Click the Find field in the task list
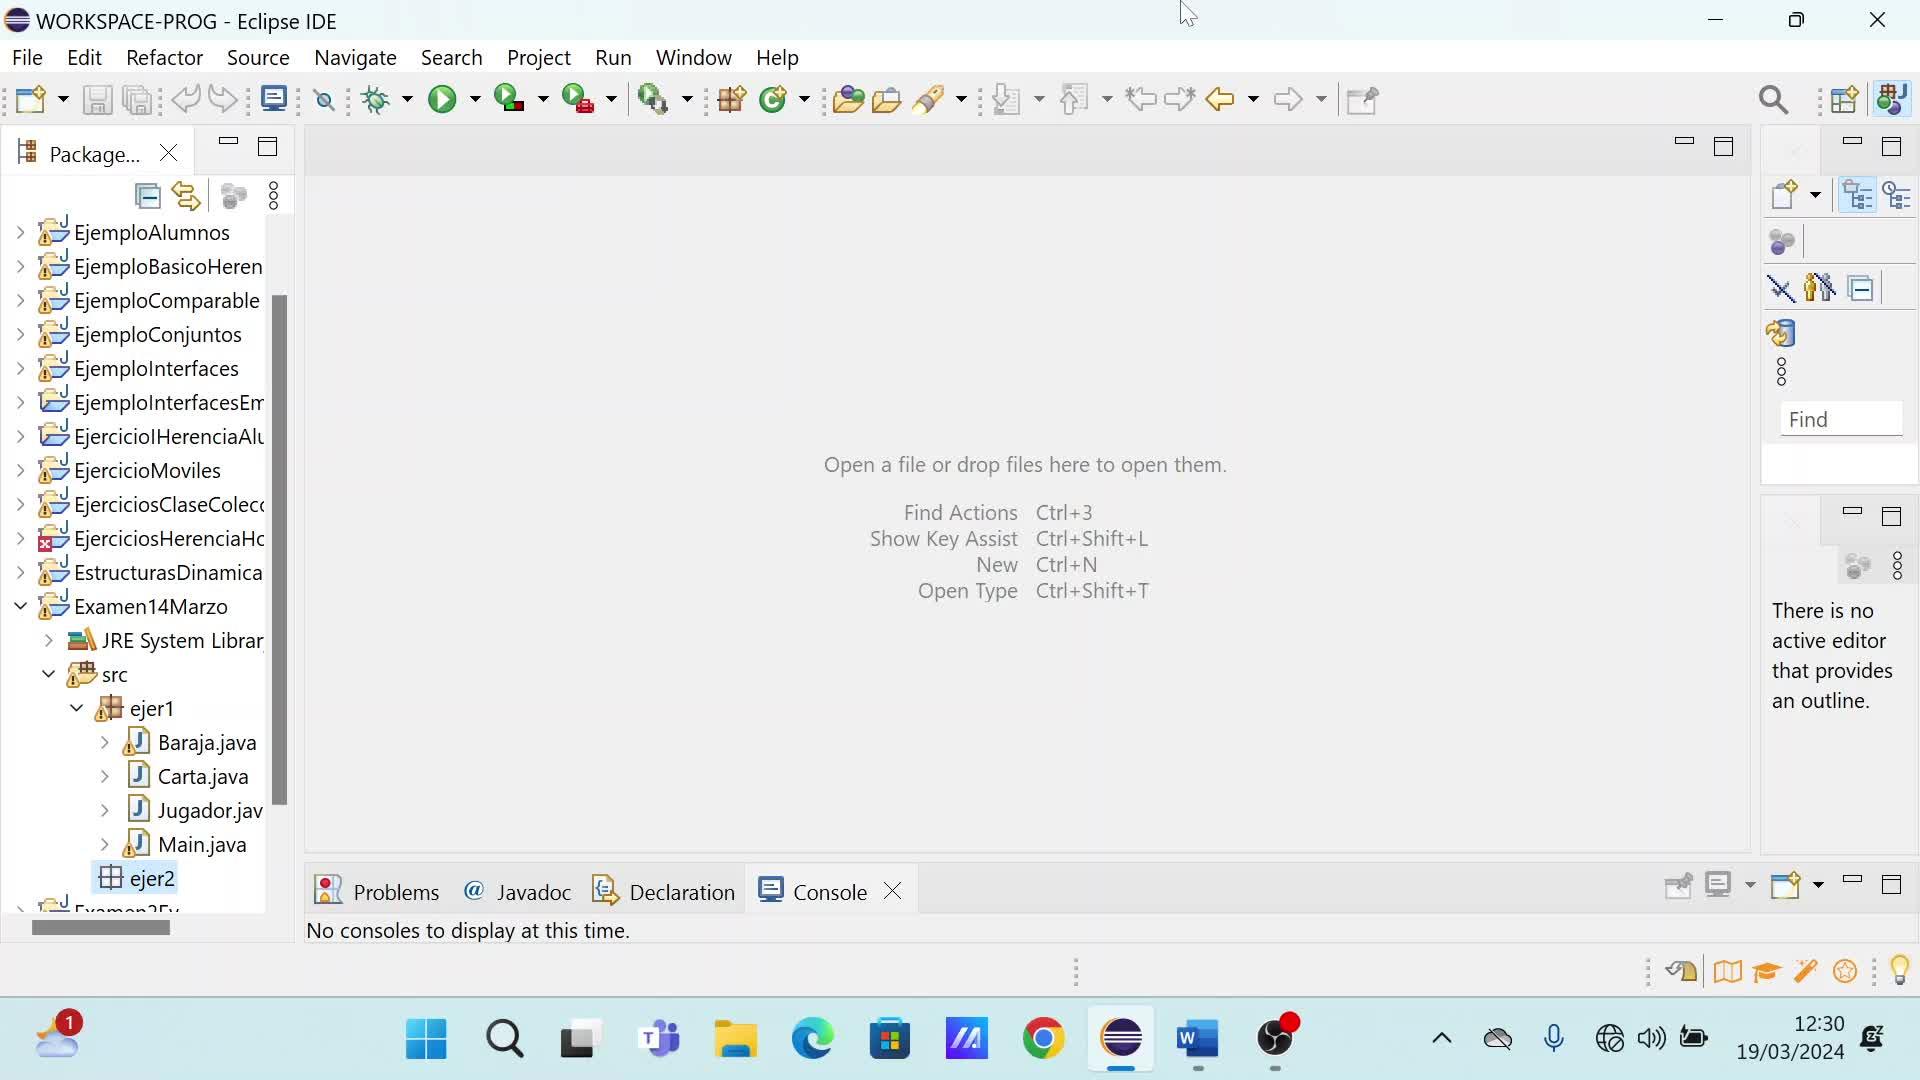 [1840, 420]
